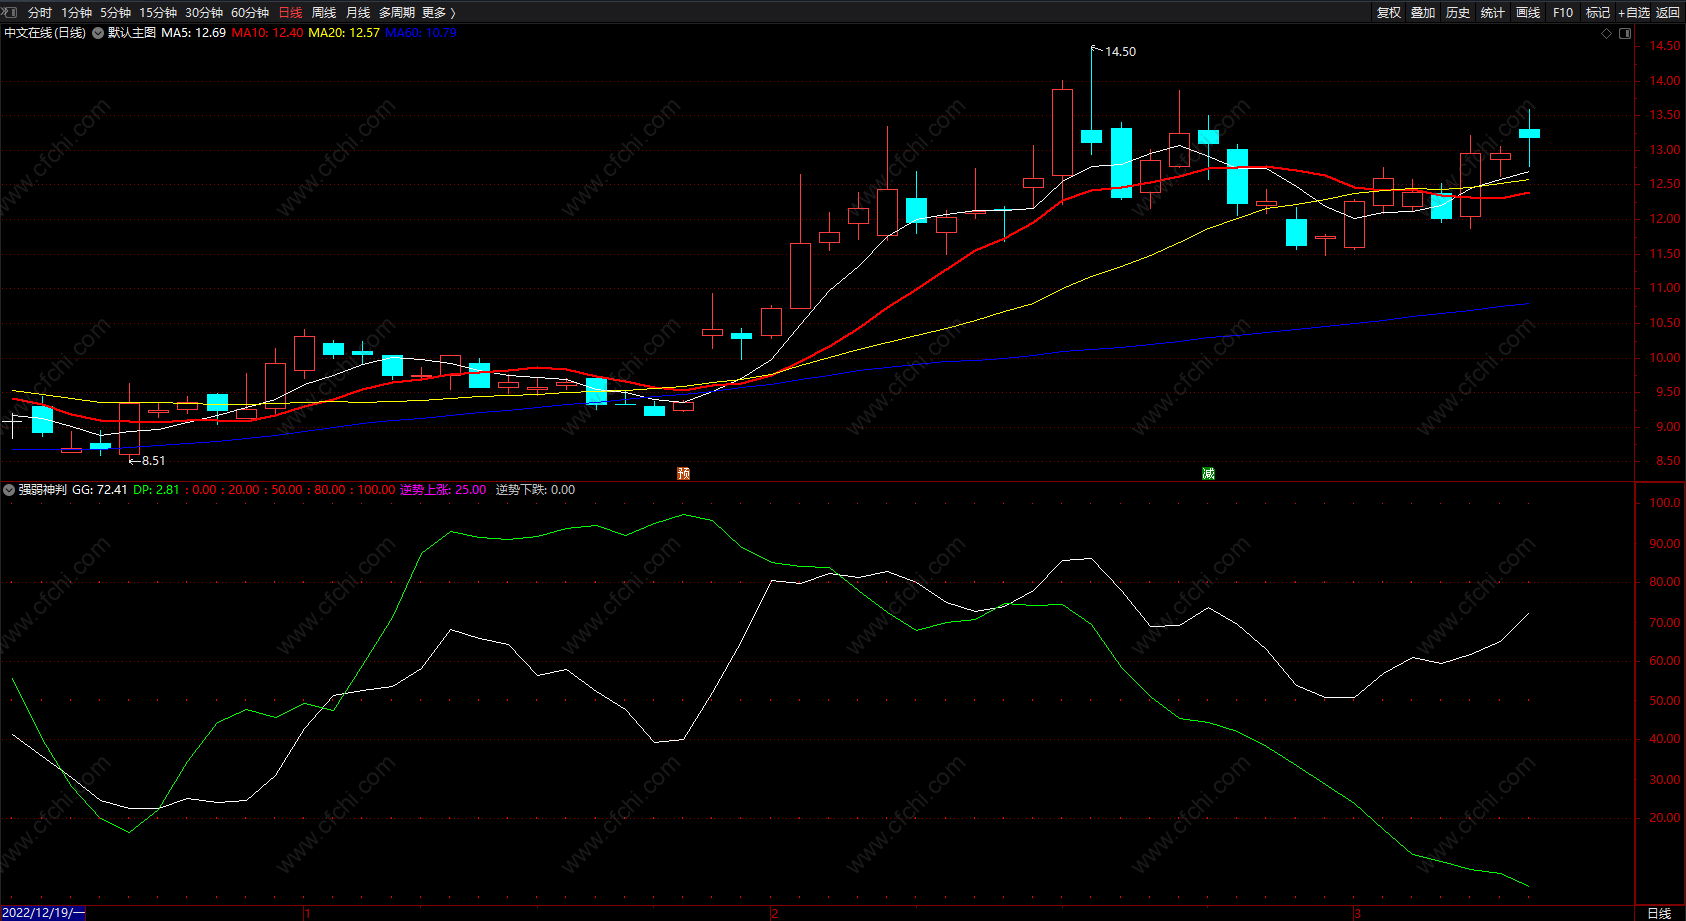
Task: Click the green 减 event marker
Action: tap(1209, 473)
